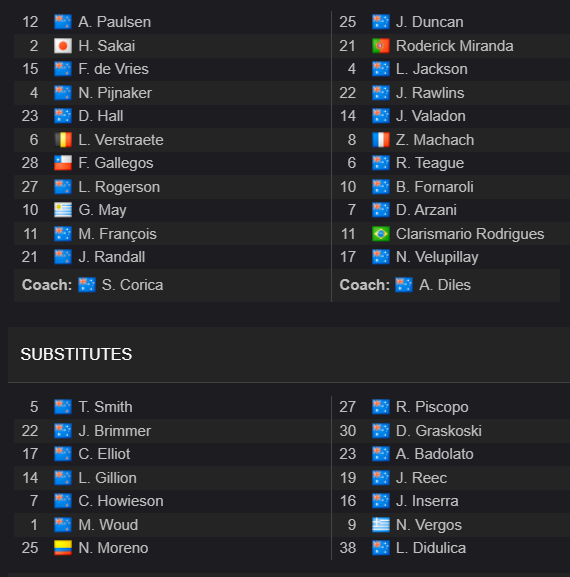This screenshot has width=570, height=577.
Task: Click the Portugal flag beside Roderick Miranda
Action: point(380,46)
